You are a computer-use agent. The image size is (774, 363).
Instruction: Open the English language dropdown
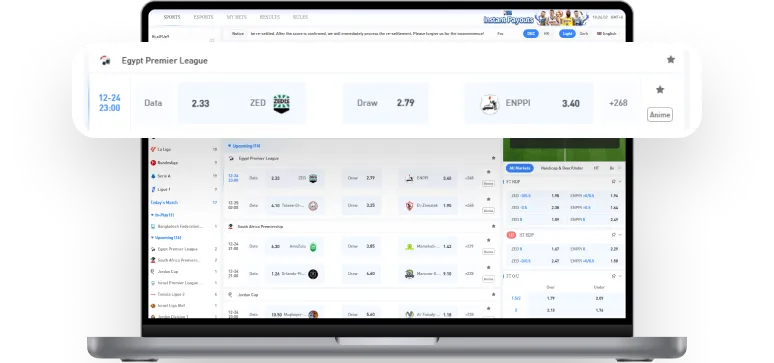pos(607,34)
